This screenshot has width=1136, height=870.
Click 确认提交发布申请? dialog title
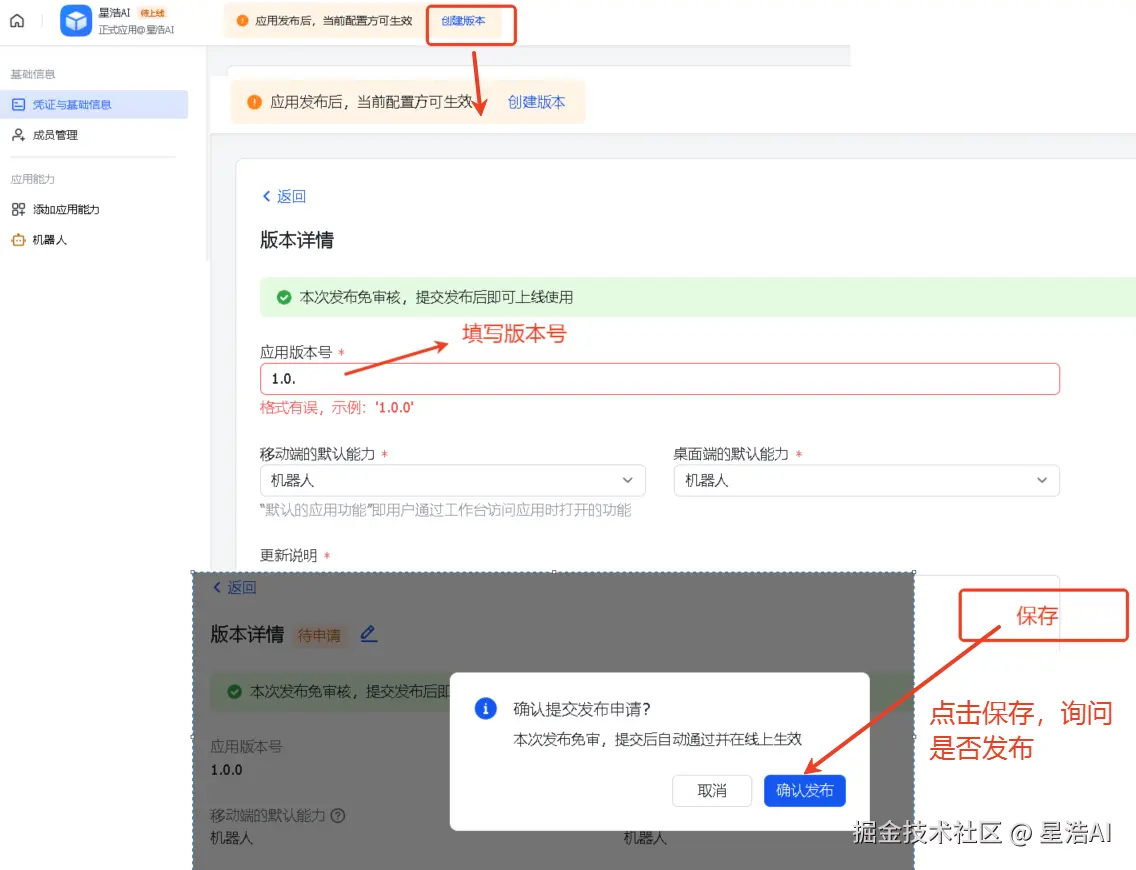tap(582, 709)
